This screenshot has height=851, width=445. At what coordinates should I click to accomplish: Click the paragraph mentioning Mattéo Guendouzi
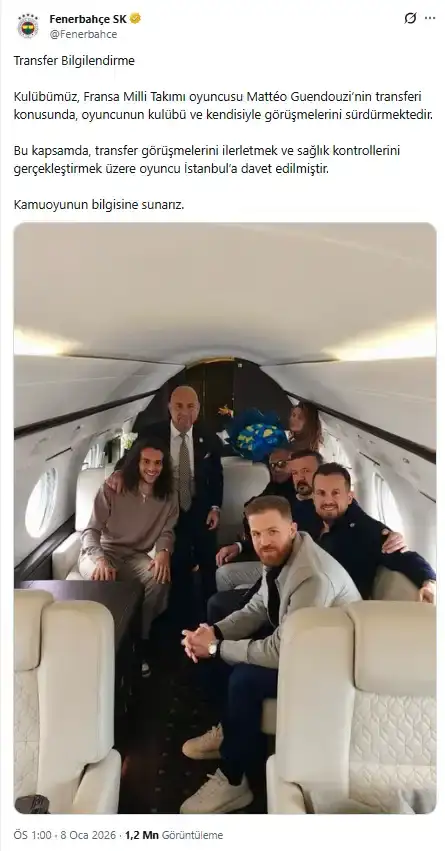(223, 106)
